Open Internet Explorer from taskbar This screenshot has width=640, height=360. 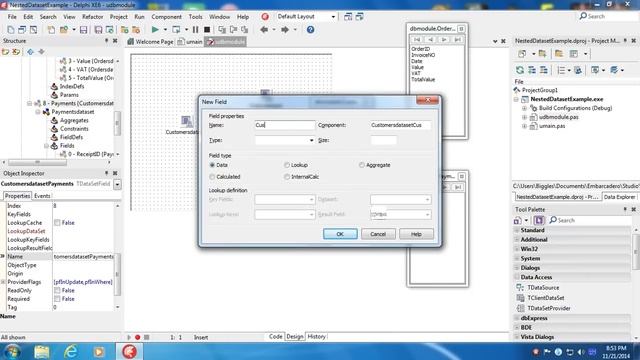(x=71, y=351)
